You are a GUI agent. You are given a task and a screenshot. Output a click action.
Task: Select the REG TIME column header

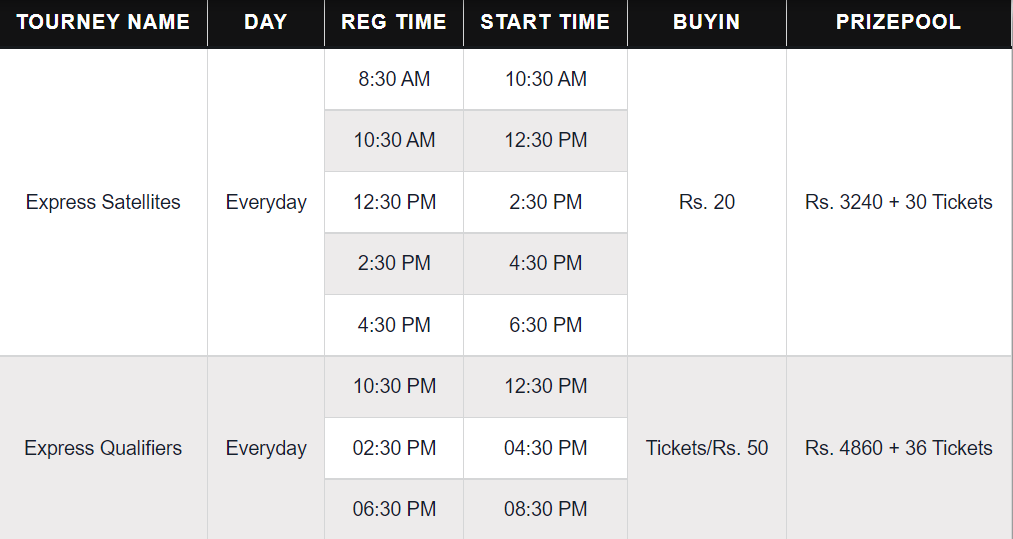click(393, 23)
